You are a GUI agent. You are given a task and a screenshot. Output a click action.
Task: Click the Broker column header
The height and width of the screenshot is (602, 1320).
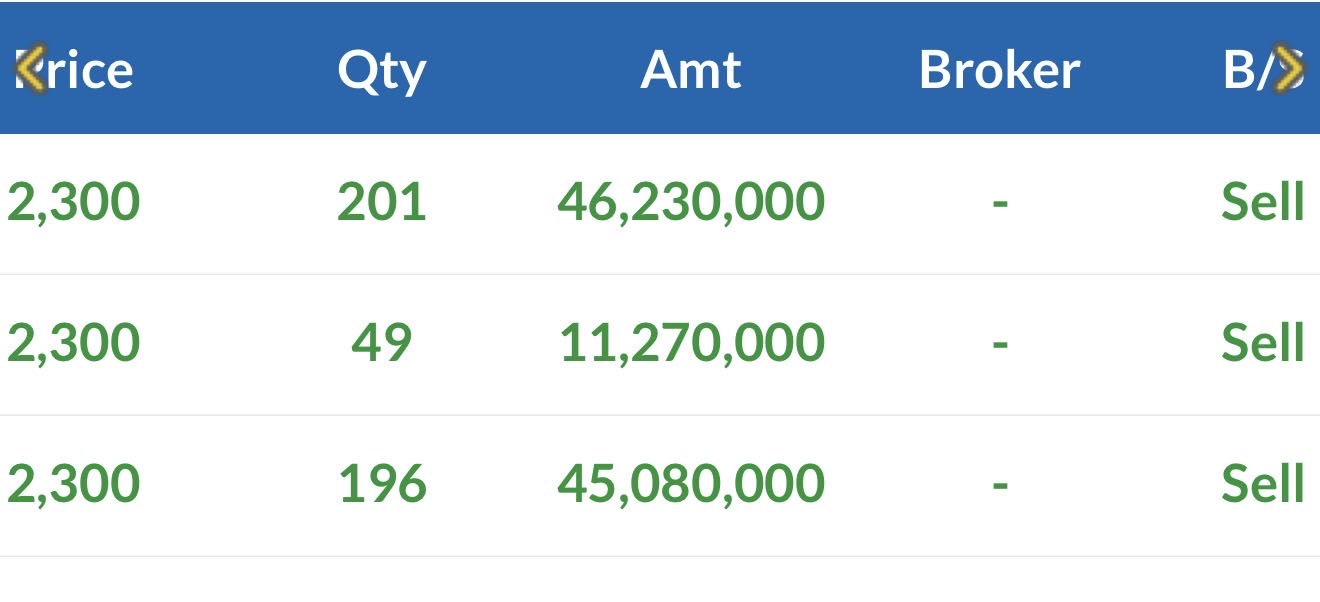(999, 70)
